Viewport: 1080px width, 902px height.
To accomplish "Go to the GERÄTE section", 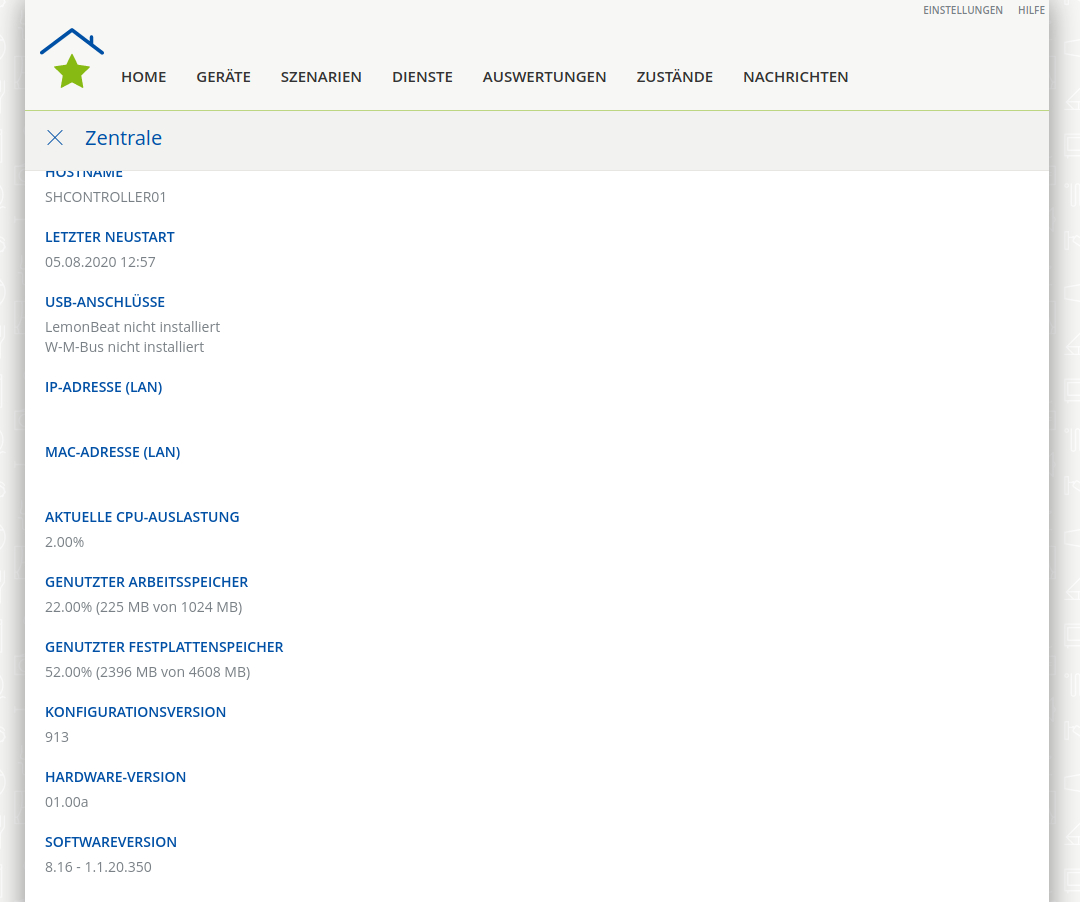I will click(x=223, y=77).
